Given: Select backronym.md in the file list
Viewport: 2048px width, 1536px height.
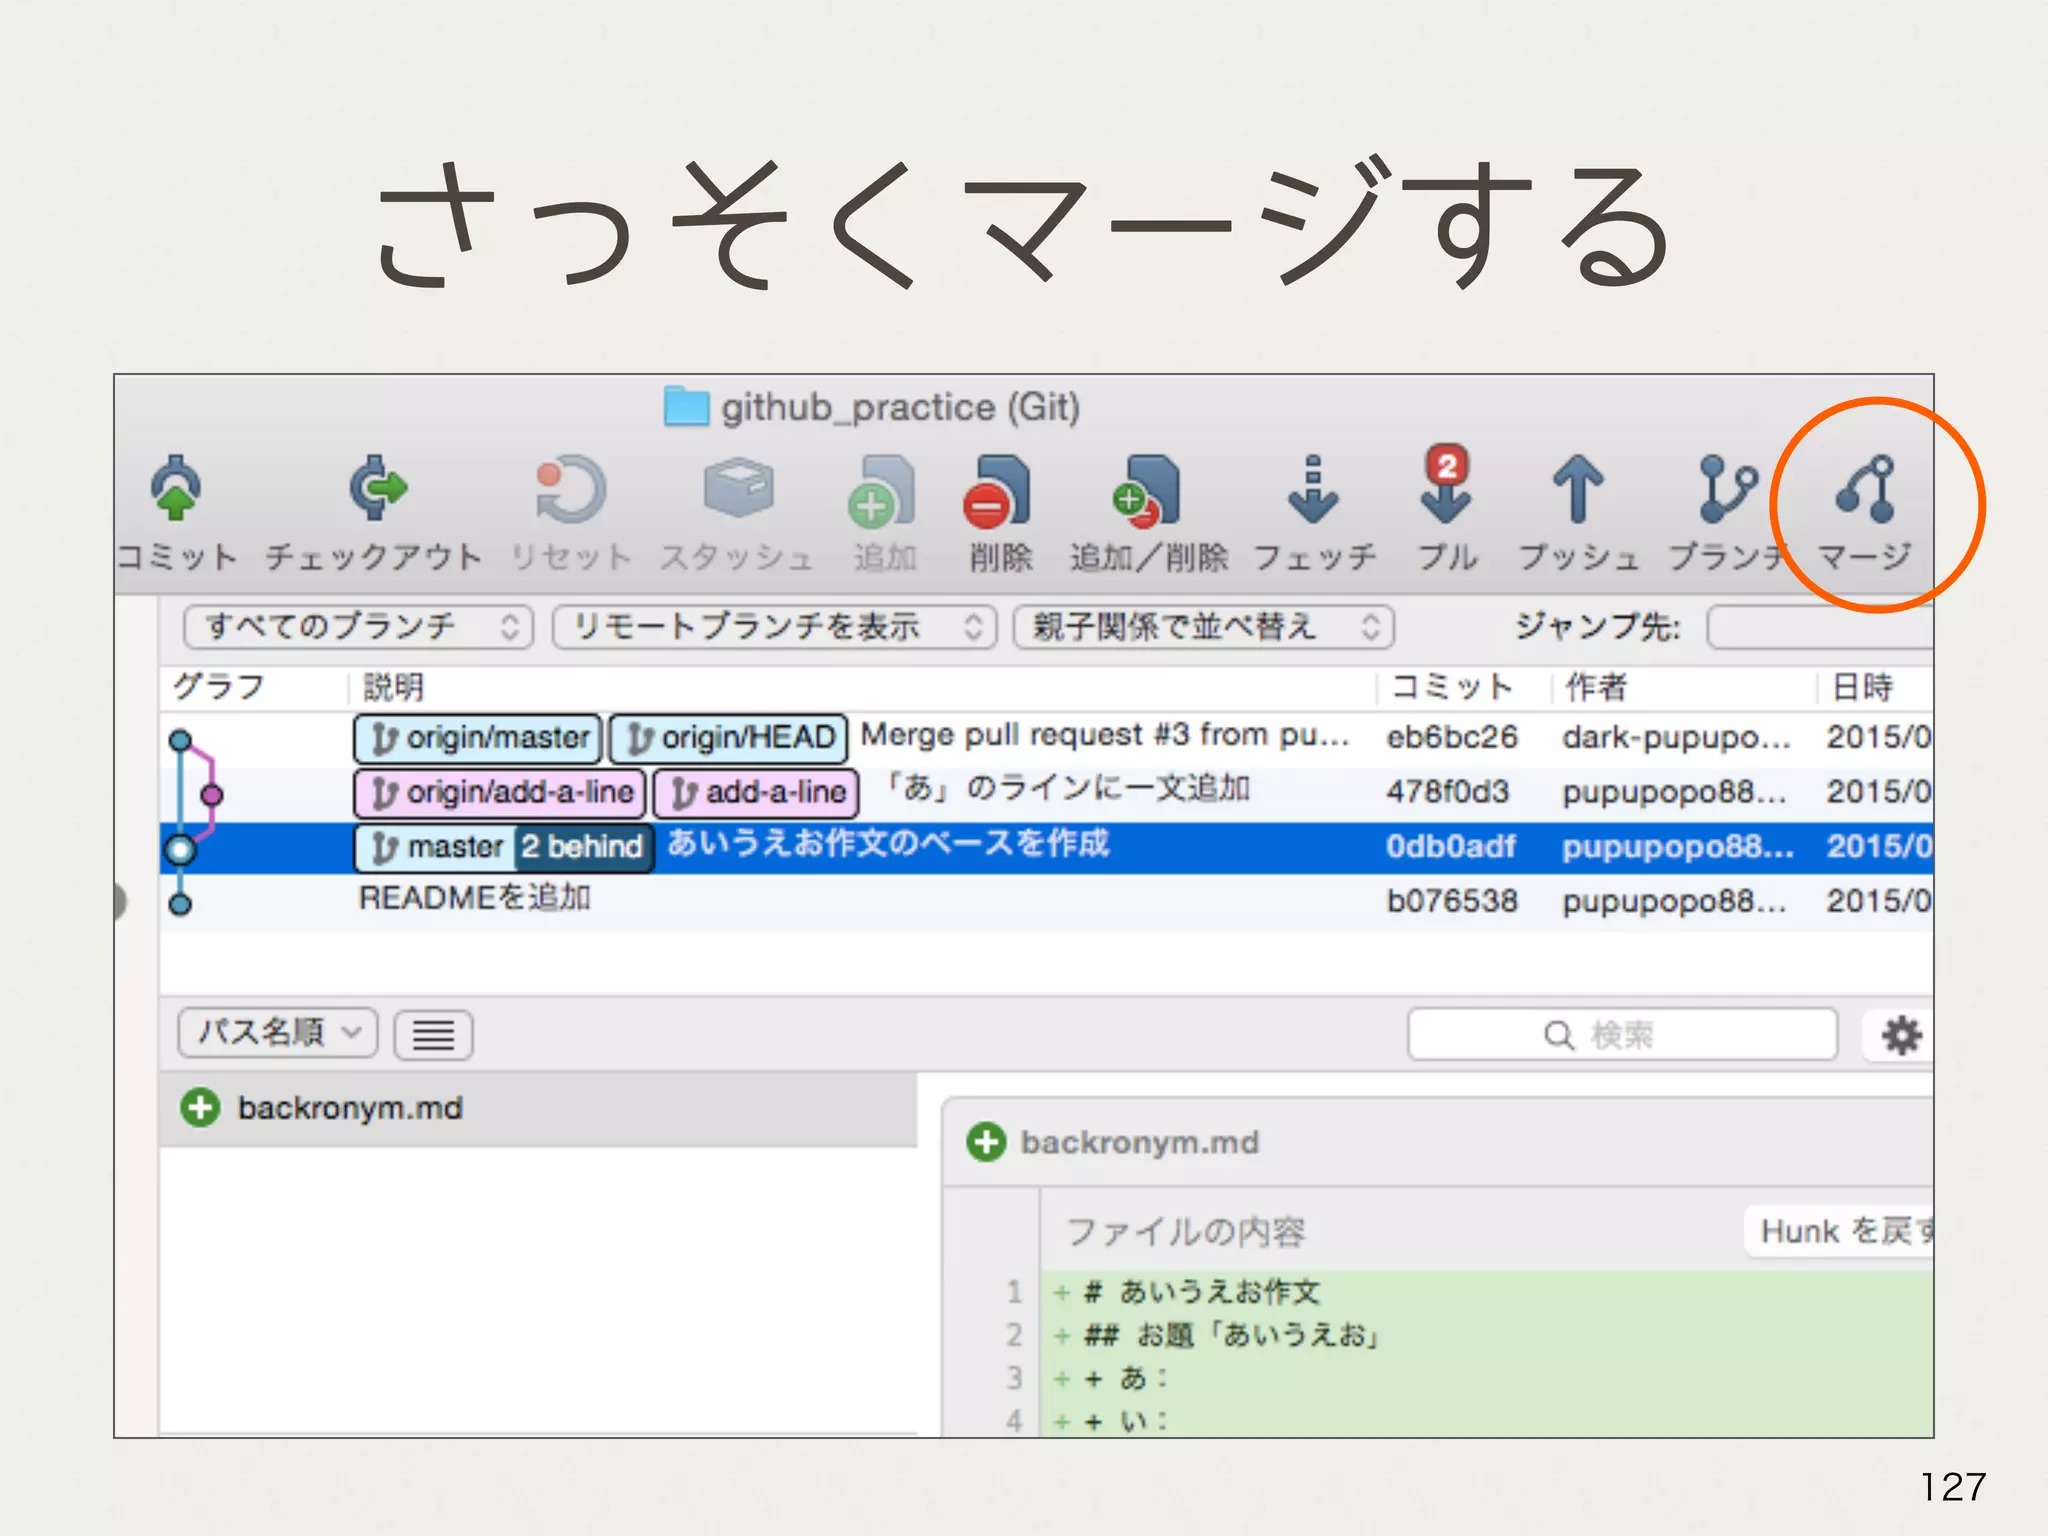Looking at the screenshot, I should (x=350, y=1108).
